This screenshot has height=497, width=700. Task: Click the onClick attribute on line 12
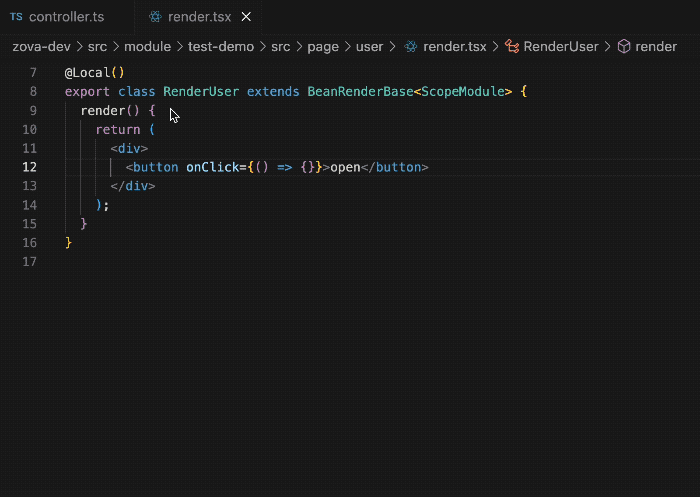[213, 167]
